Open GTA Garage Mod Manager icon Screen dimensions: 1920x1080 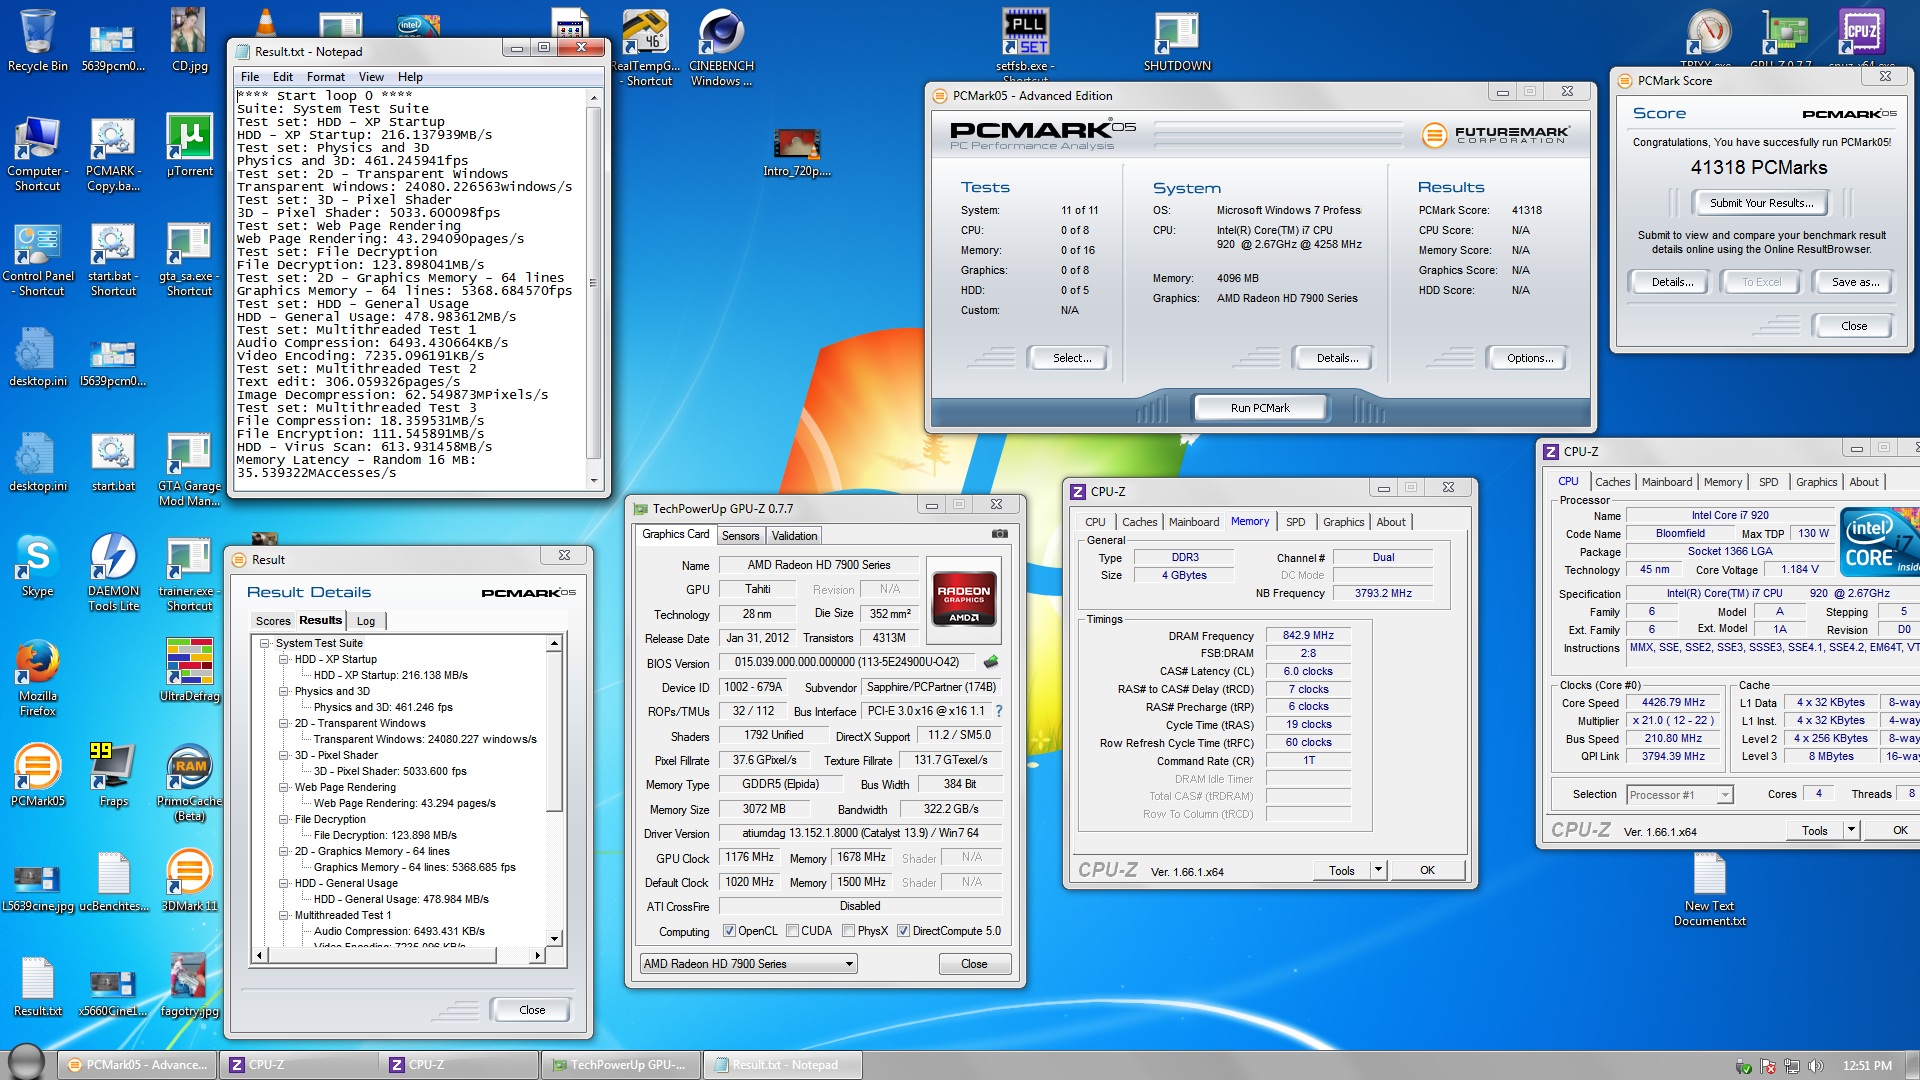pos(189,470)
